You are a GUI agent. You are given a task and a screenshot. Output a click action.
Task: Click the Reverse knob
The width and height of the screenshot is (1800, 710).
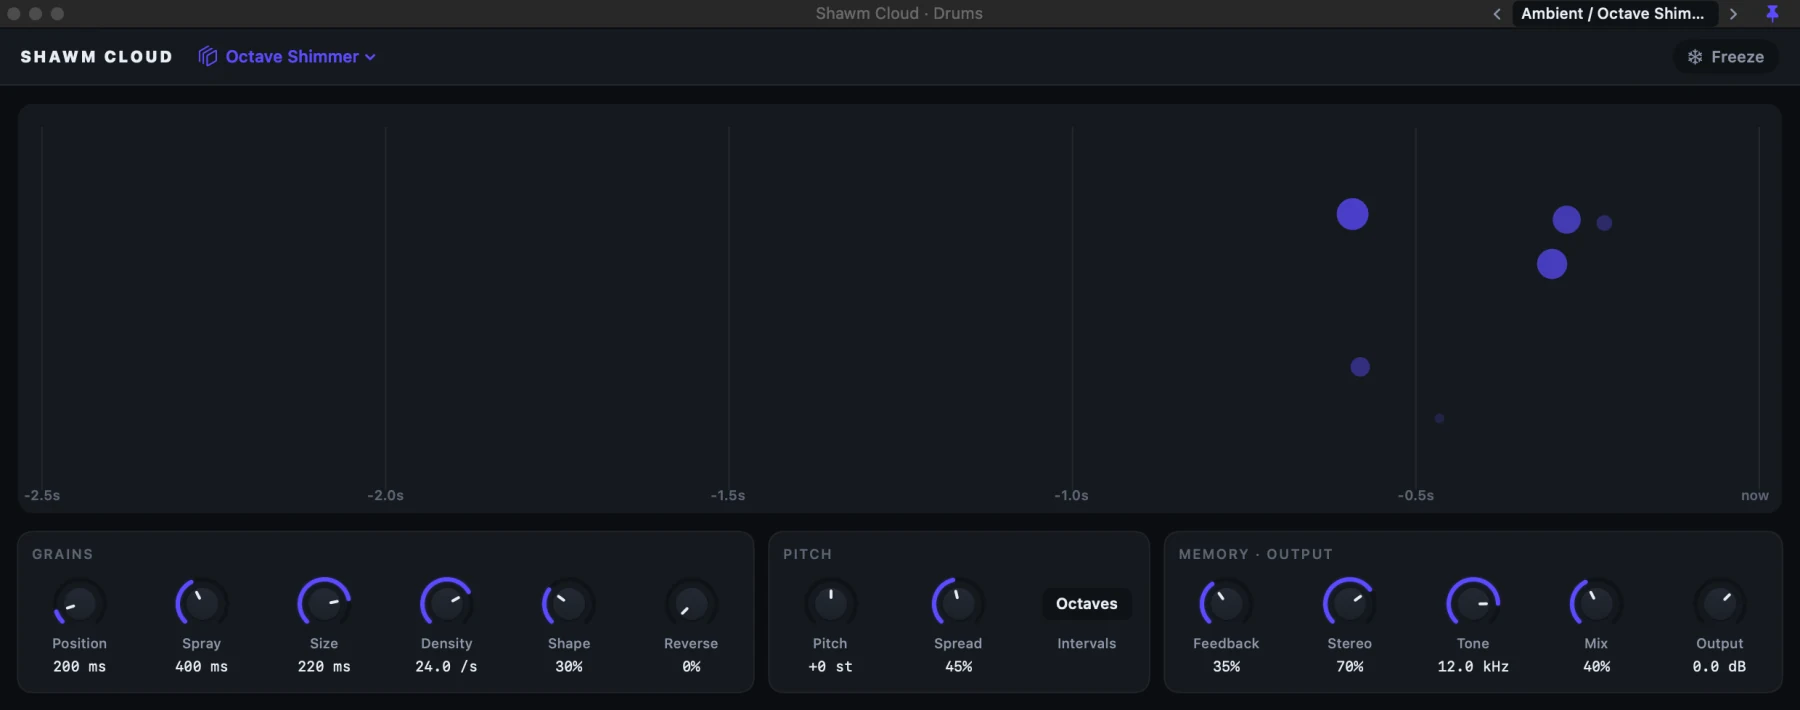691,603
